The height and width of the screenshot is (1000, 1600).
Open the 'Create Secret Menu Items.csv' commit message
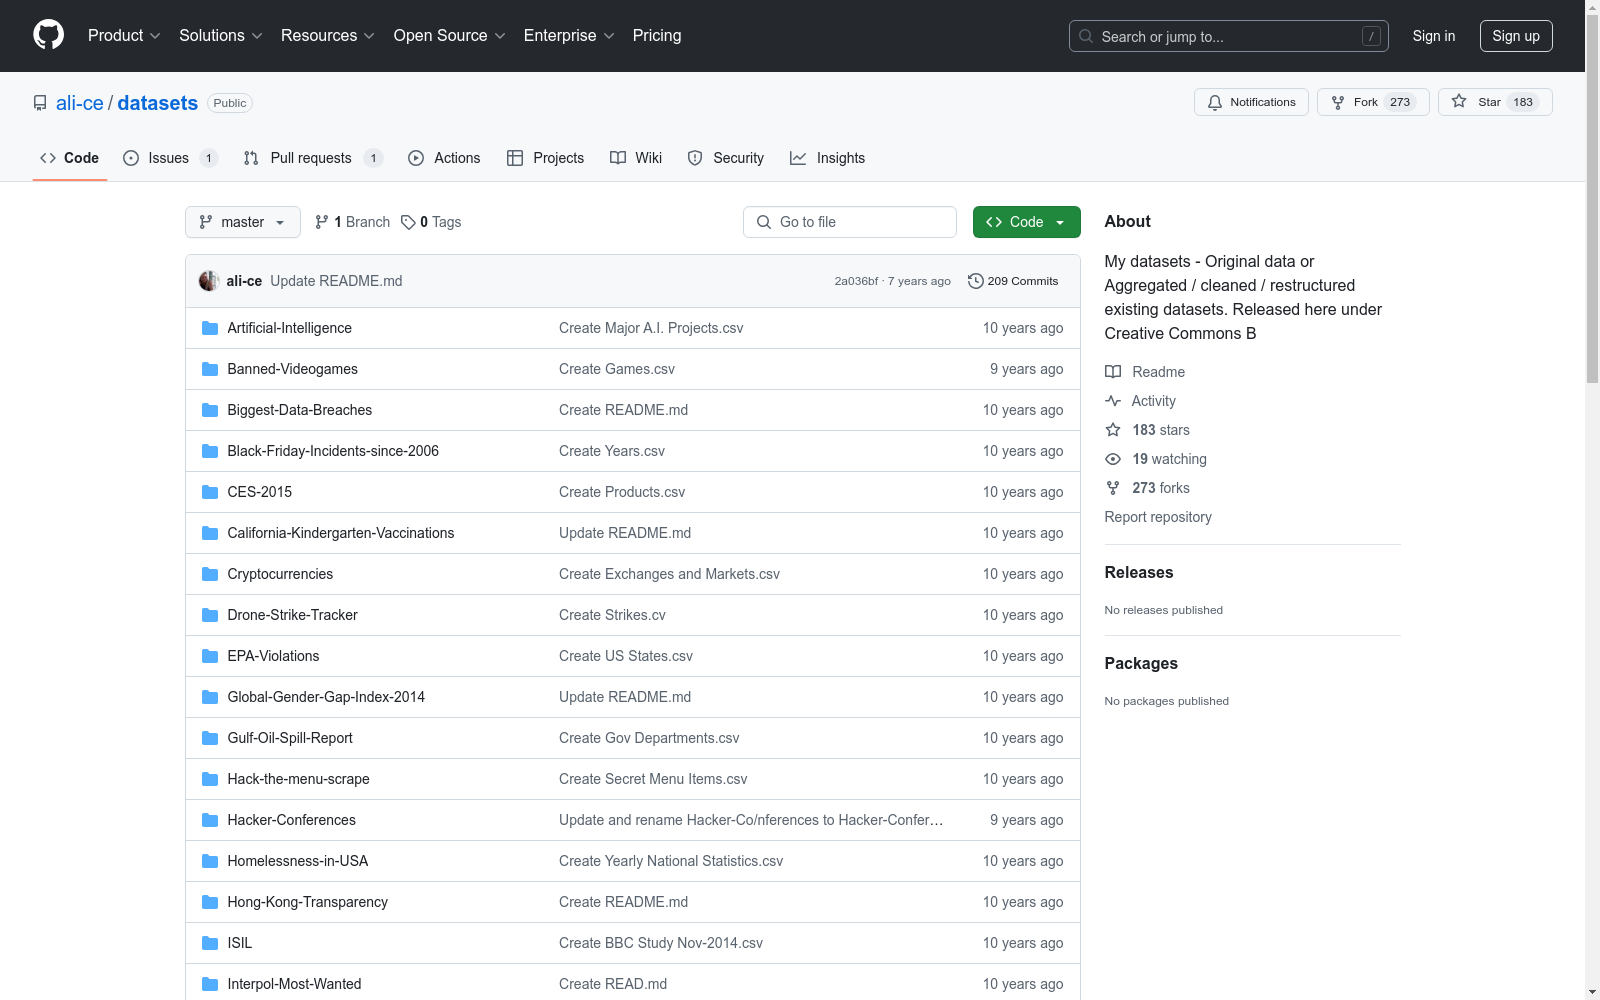click(653, 779)
